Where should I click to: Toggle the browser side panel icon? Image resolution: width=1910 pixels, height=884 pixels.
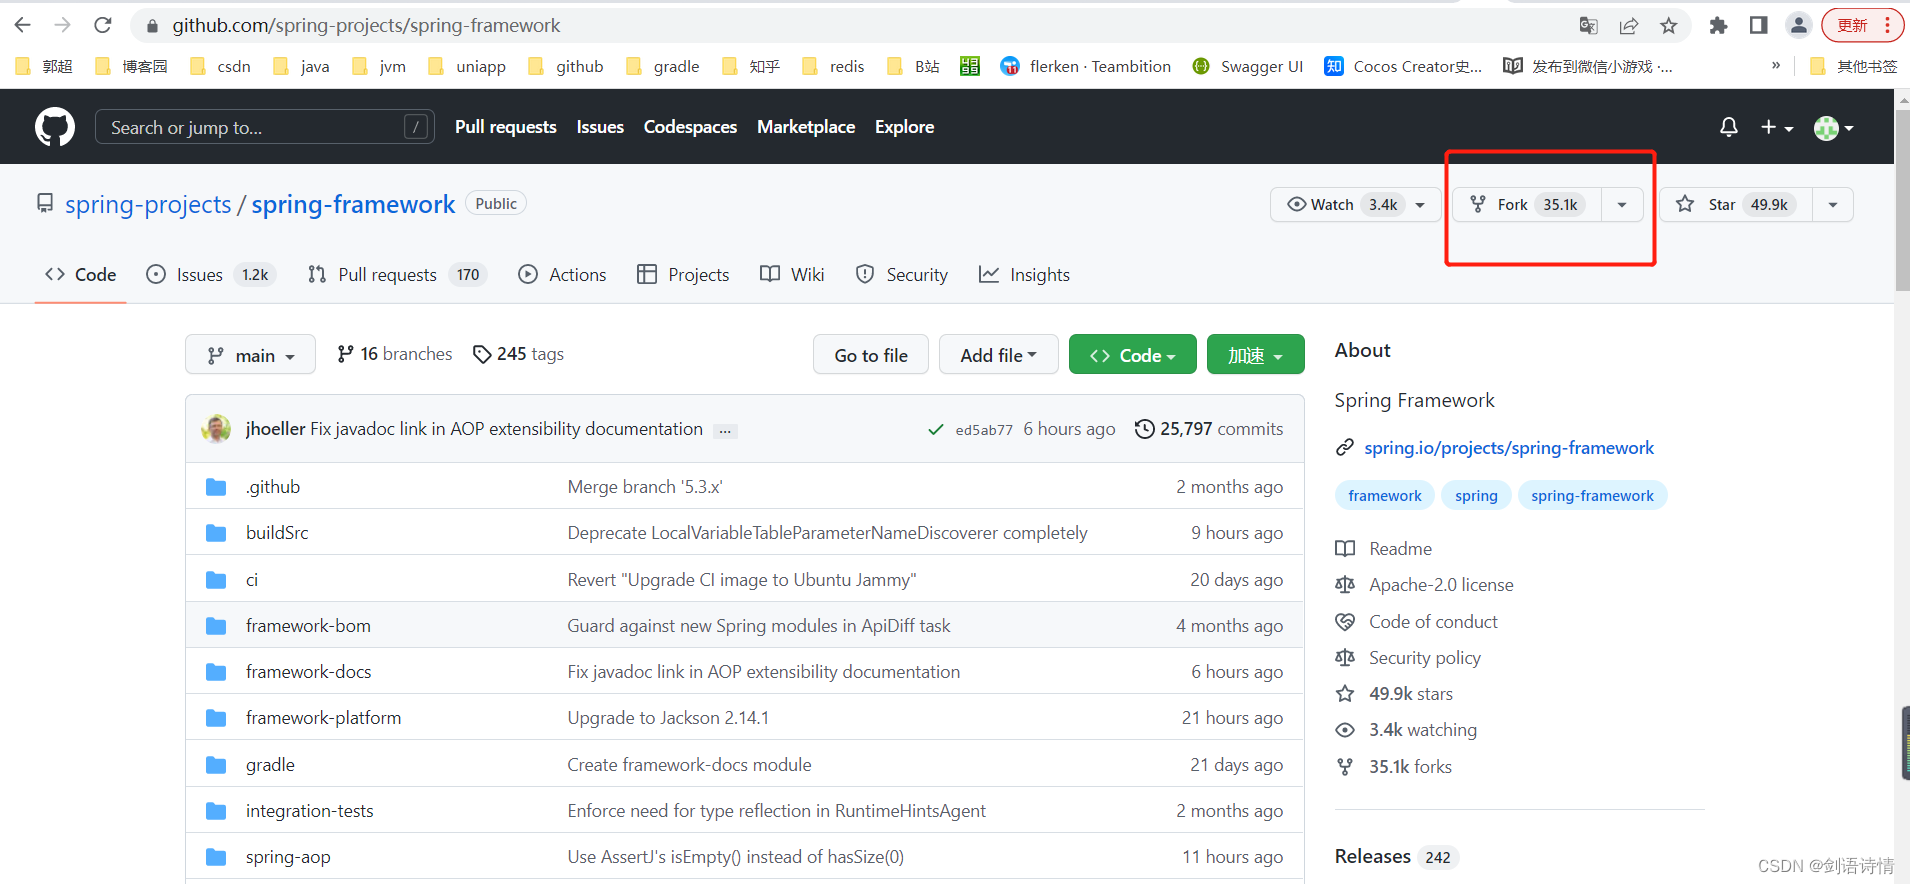(x=1758, y=26)
